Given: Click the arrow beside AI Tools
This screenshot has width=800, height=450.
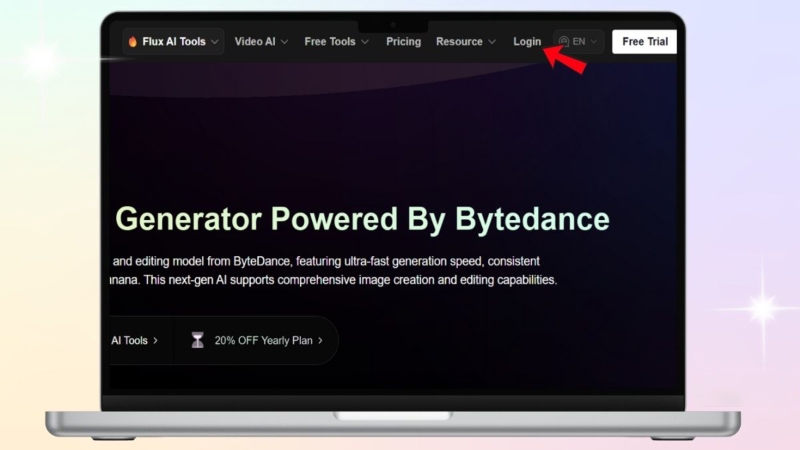Looking at the screenshot, I should (156, 340).
